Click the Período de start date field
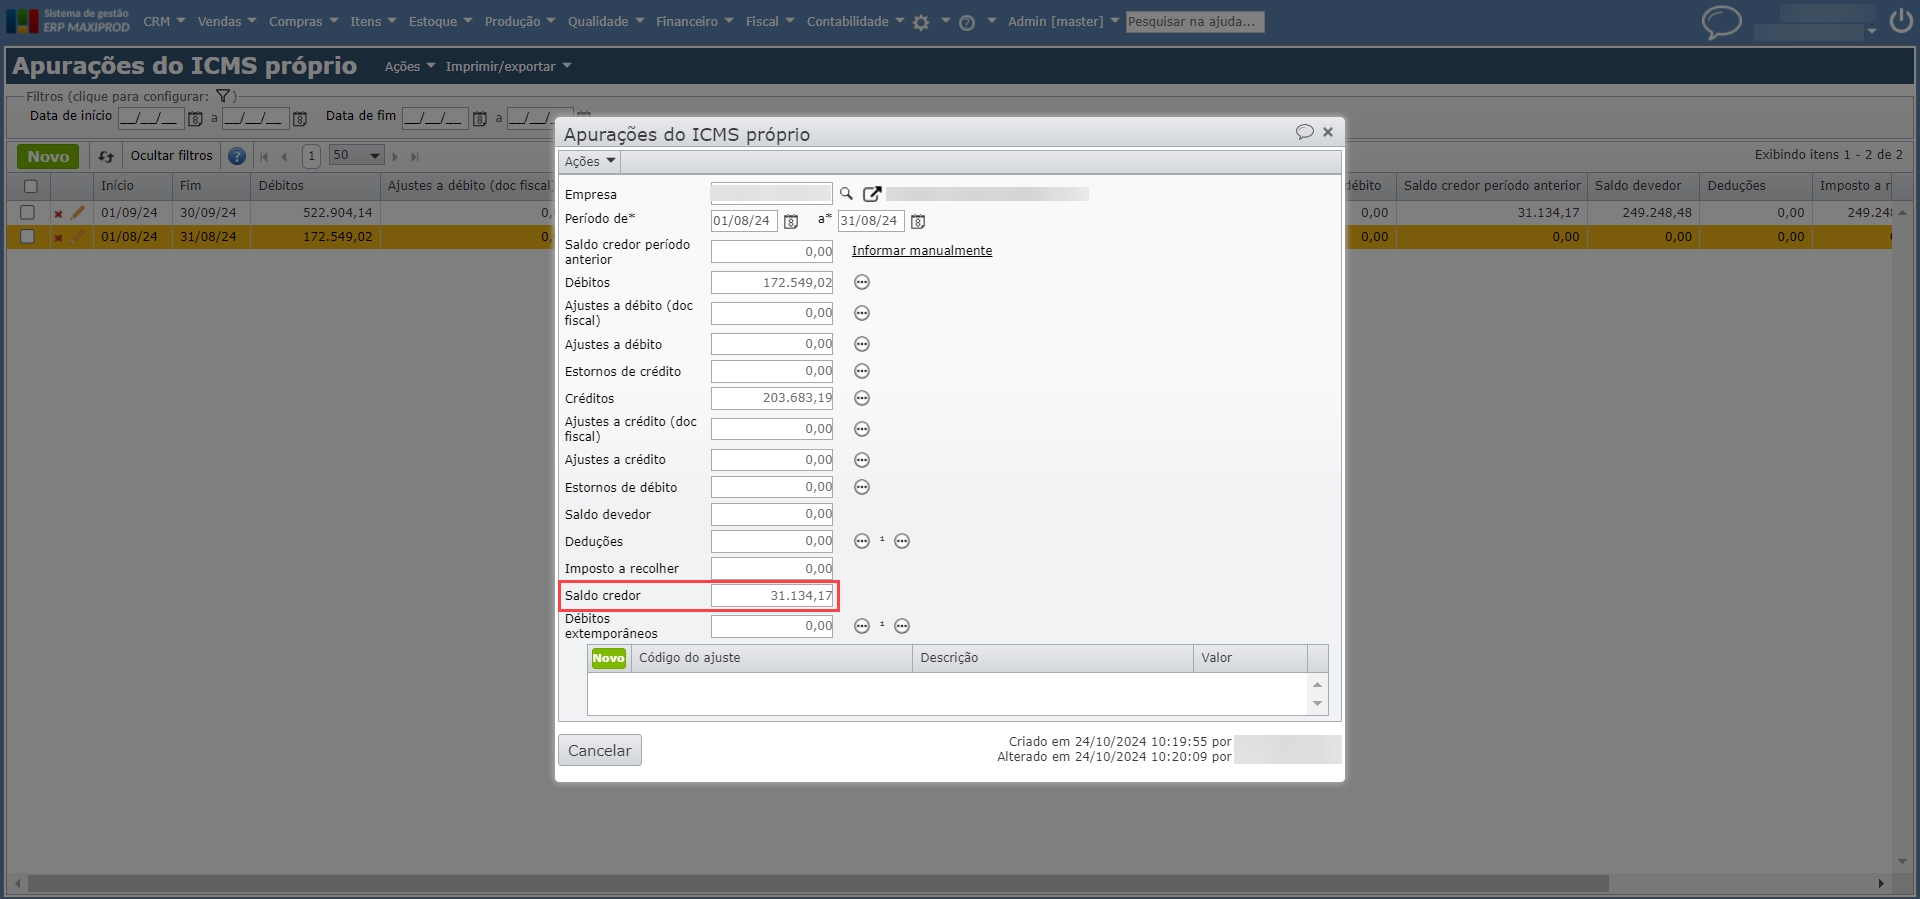Image resolution: width=1920 pixels, height=899 pixels. pos(744,221)
